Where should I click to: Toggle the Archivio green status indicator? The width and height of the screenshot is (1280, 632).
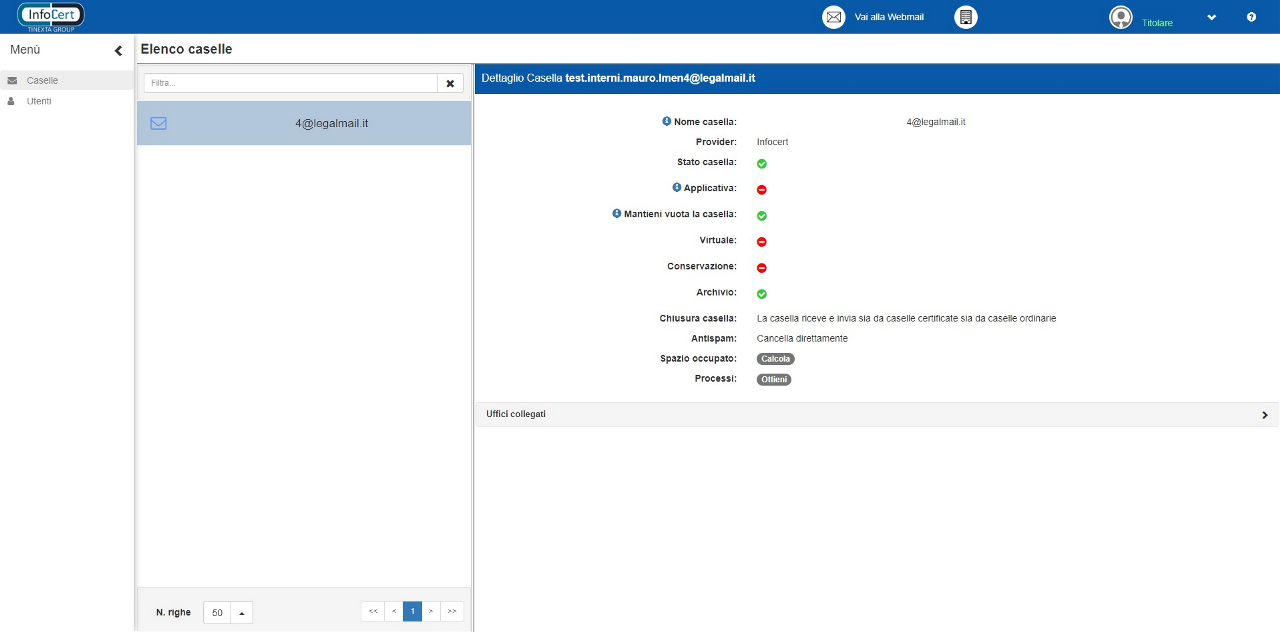761,294
